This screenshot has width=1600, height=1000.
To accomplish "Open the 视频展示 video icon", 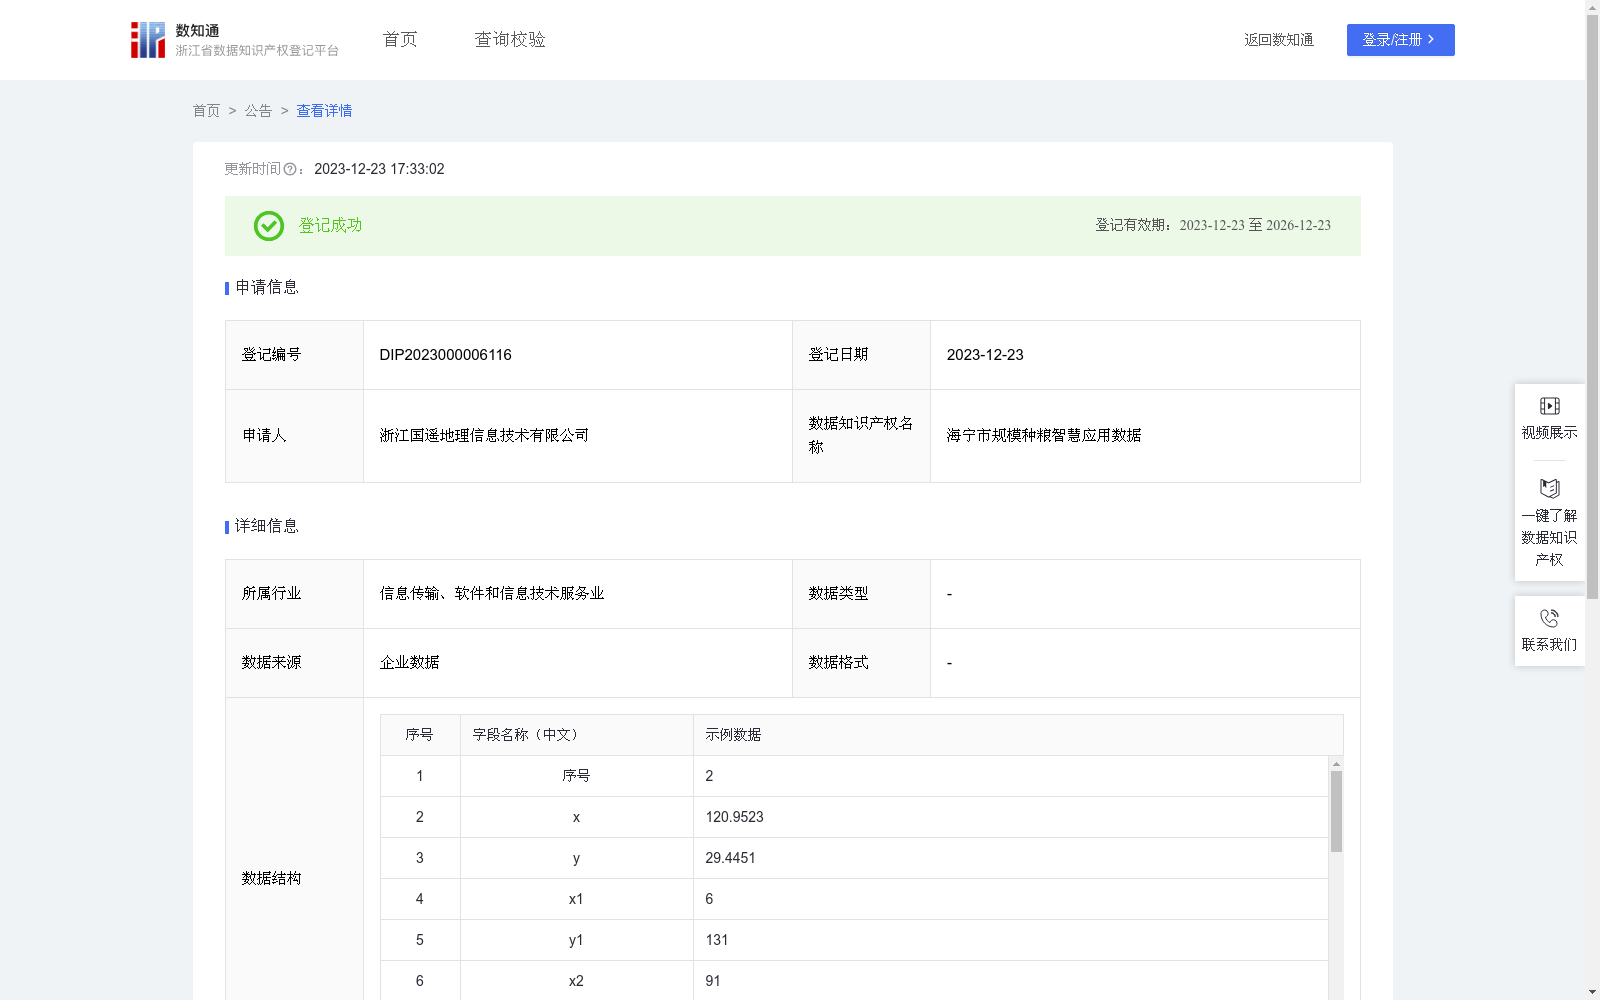I will [x=1549, y=406].
